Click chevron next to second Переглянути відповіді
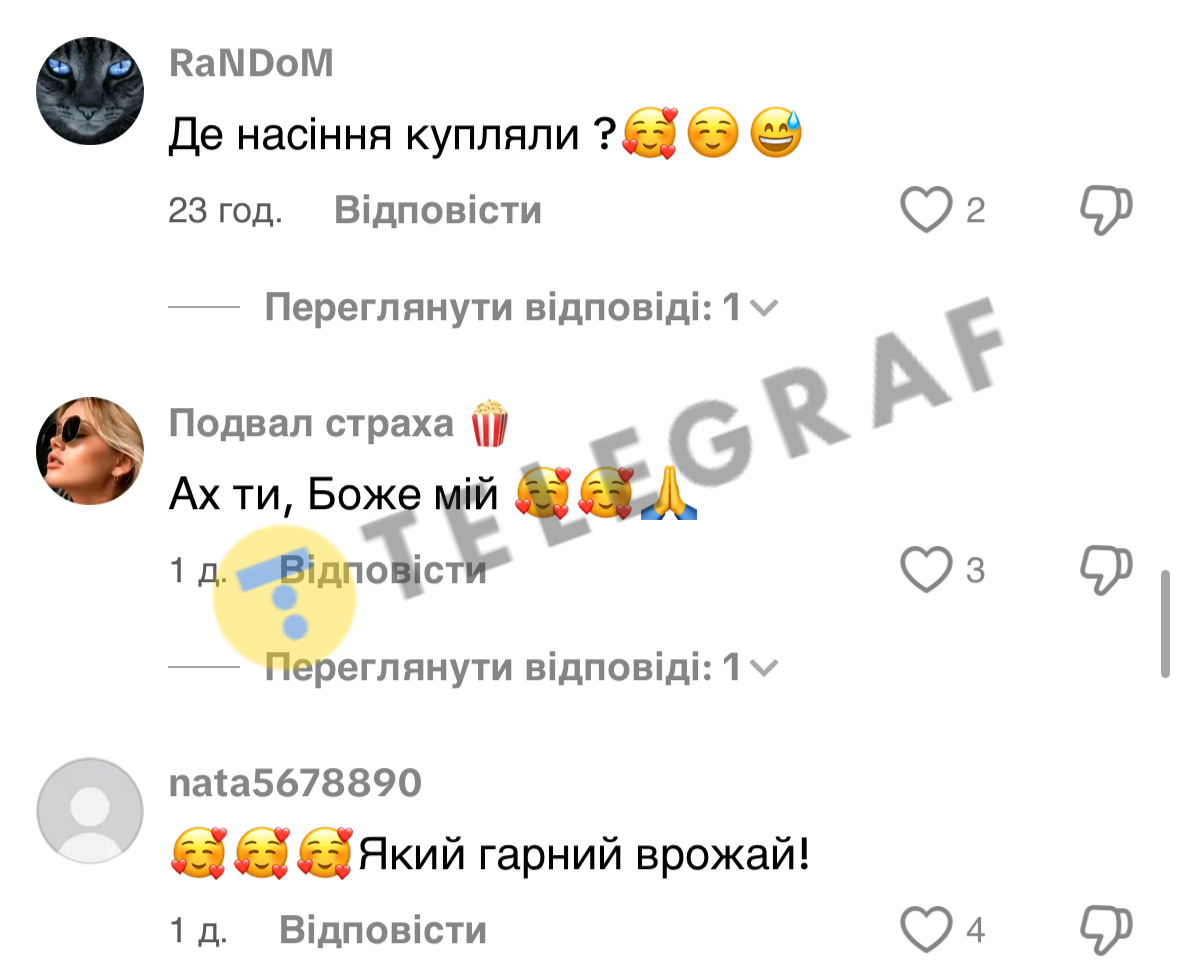Image resolution: width=1179 pixels, height=964 pixels. point(764,668)
